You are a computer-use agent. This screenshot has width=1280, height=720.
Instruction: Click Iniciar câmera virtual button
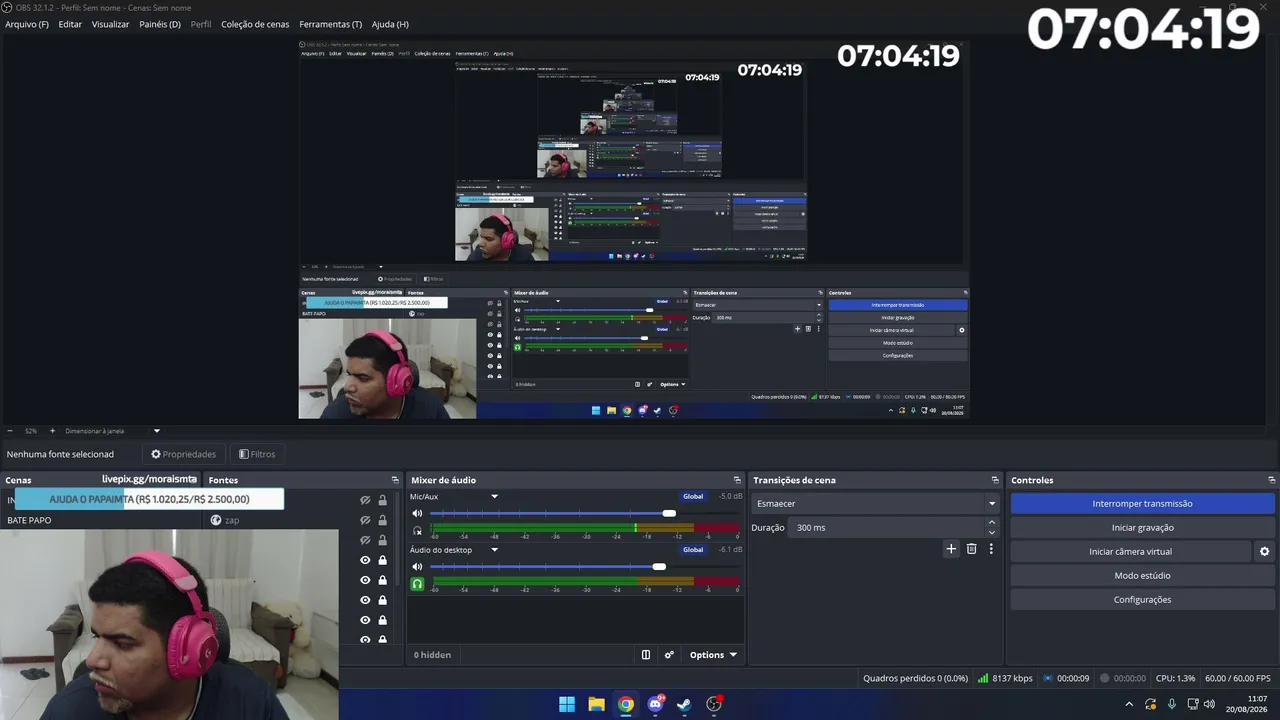[1130, 552]
